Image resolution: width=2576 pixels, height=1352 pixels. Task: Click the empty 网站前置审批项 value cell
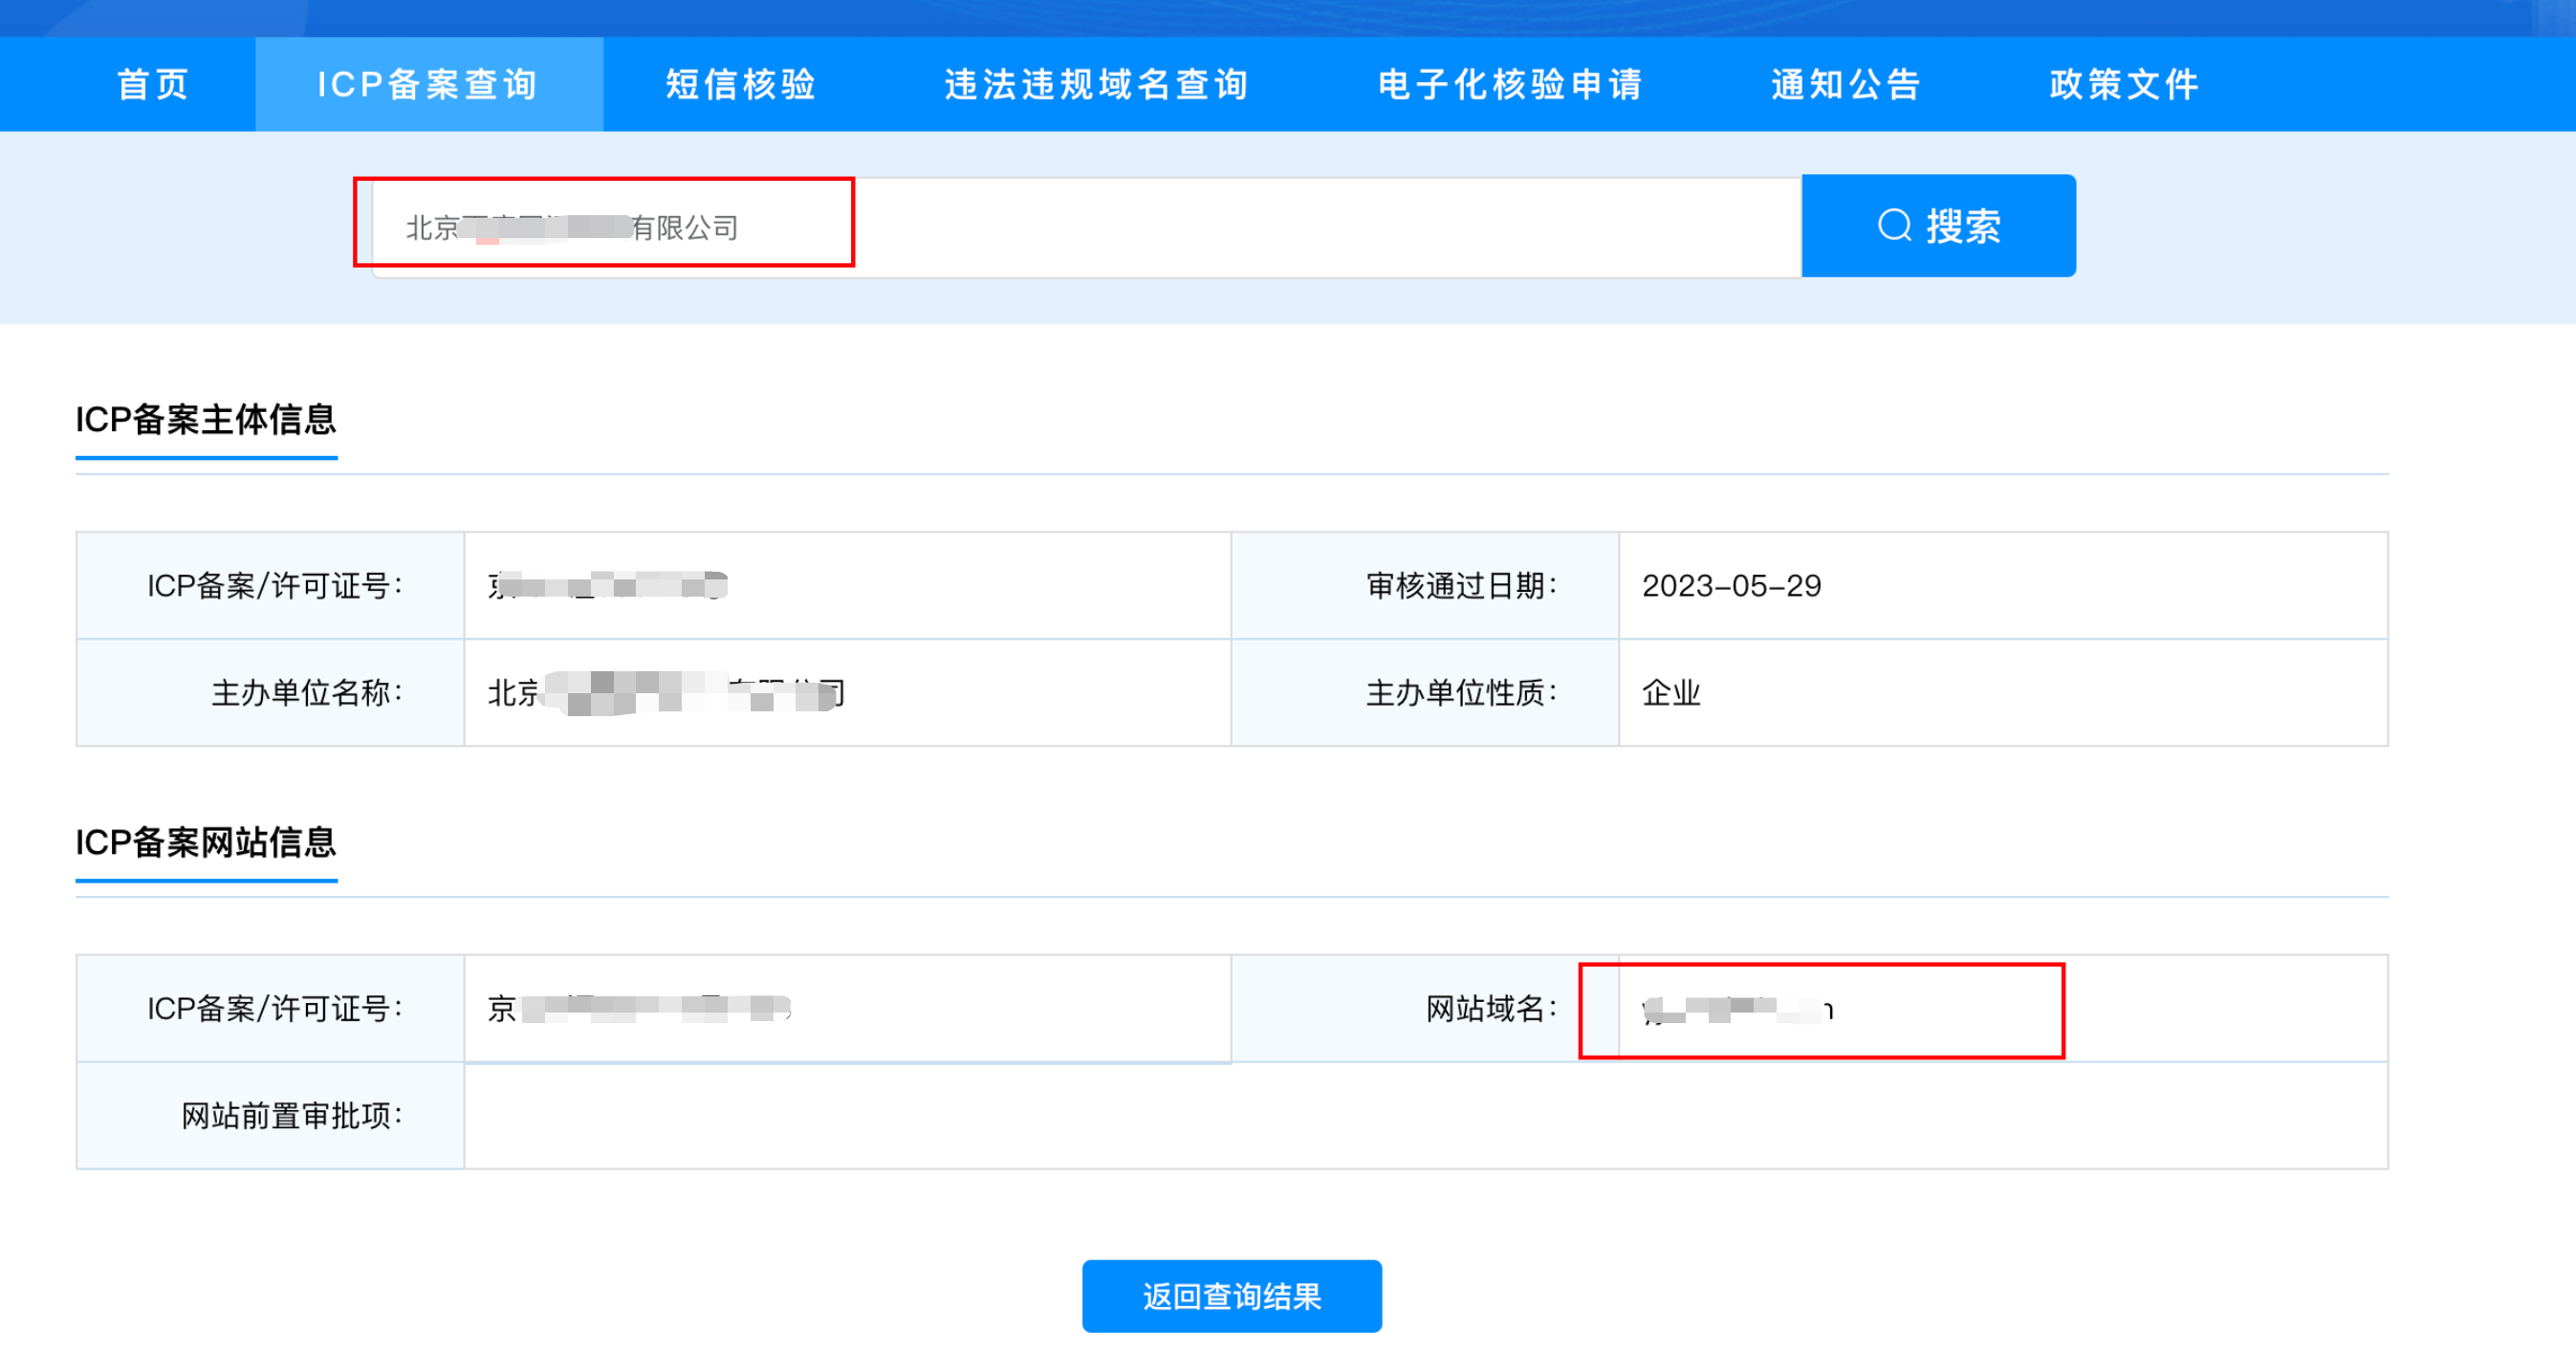tap(1425, 1116)
